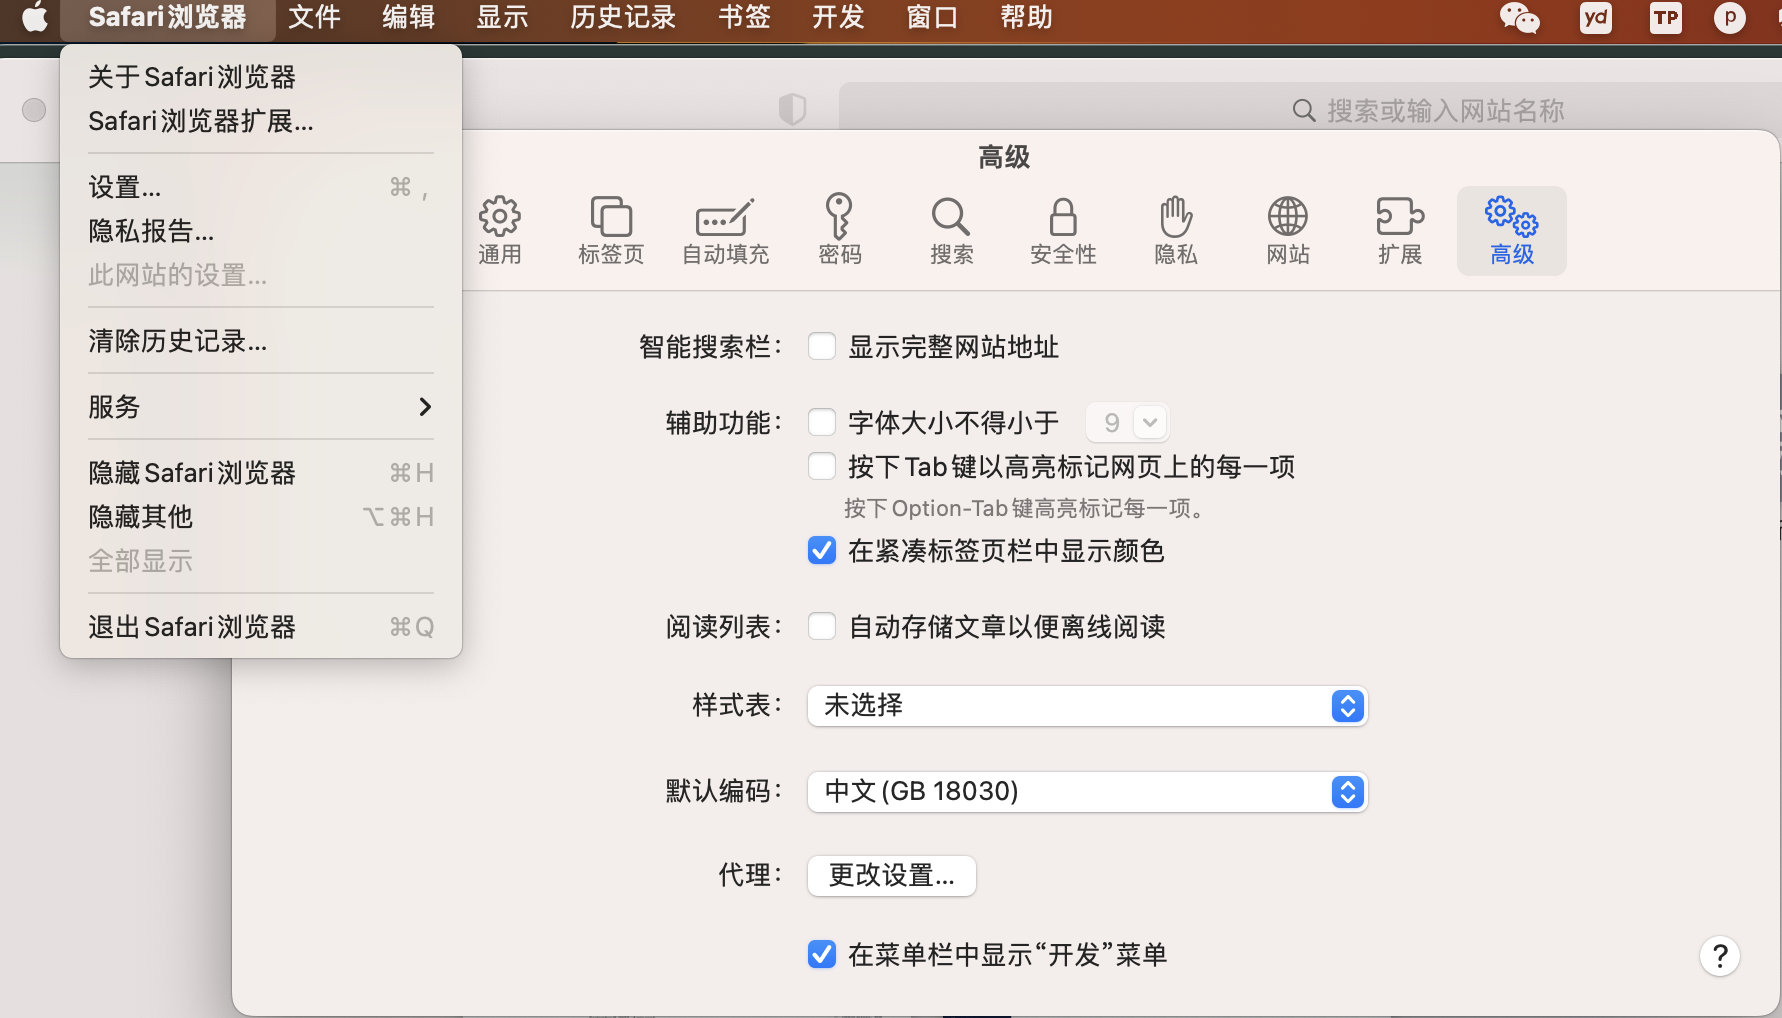The image size is (1782, 1018).
Task: Choose 清除历史记录… menu item
Action: [x=261, y=341]
